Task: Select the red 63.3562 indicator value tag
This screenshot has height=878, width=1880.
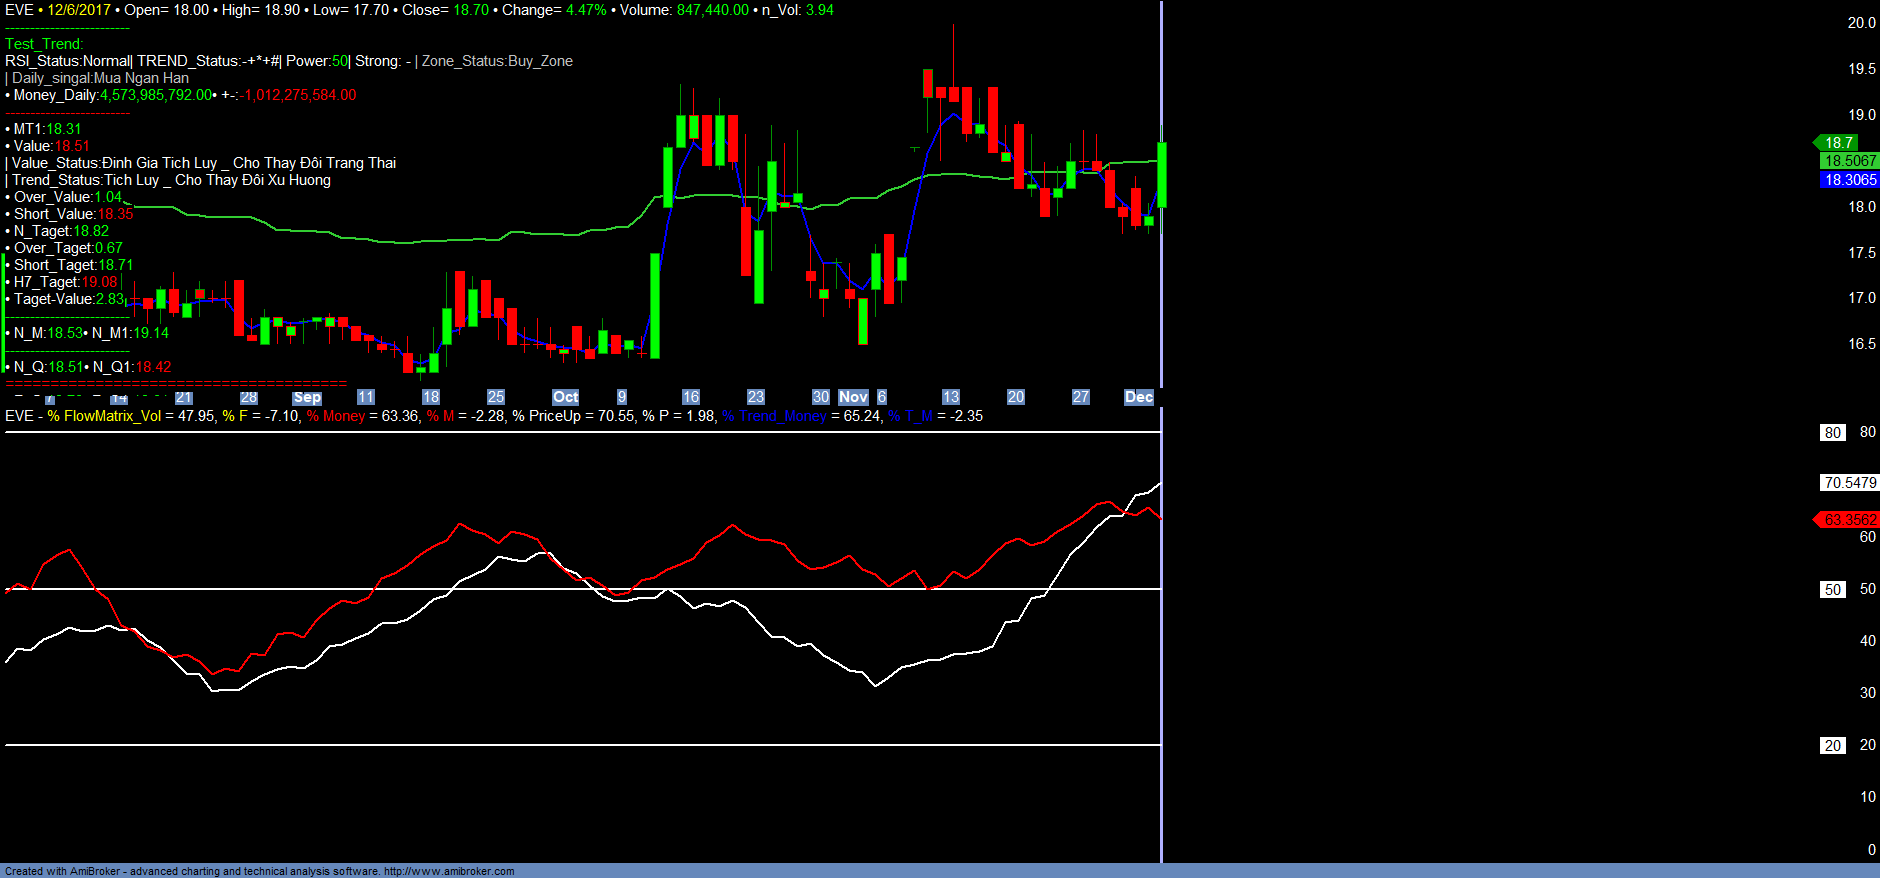Action: [1849, 520]
